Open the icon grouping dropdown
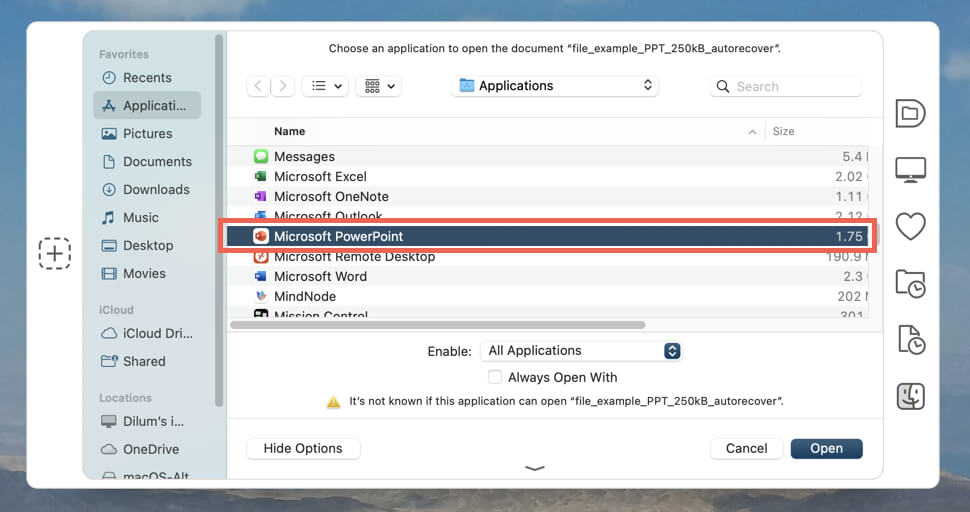The height and width of the screenshot is (512, 970). click(x=379, y=87)
